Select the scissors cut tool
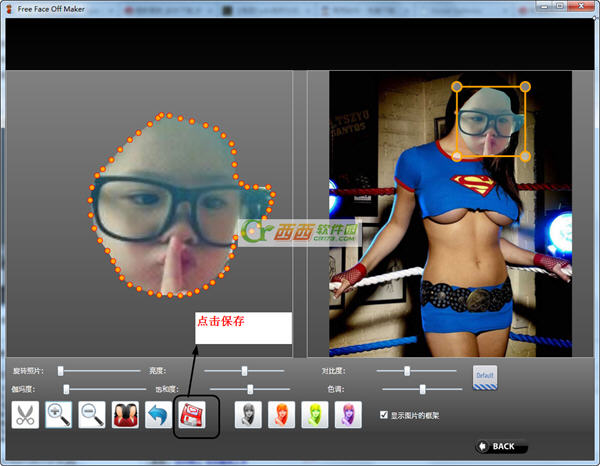This screenshot has width=600, height=466. 25,415
